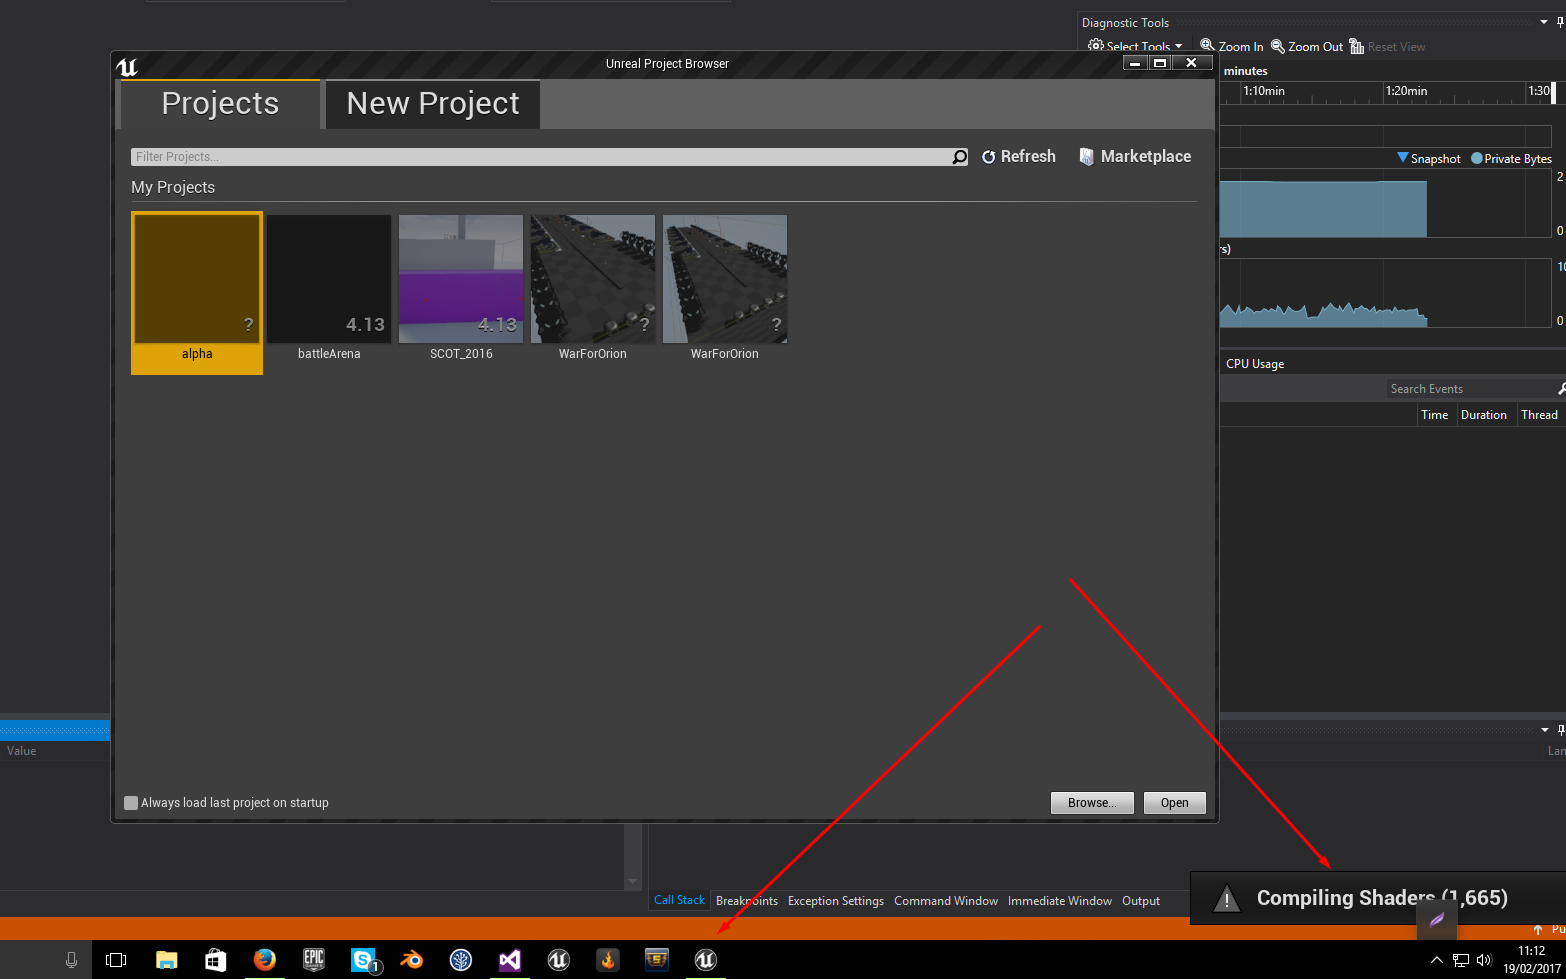Open Task View from the taskbar
1566x979 pixels.
pos(116,960)
